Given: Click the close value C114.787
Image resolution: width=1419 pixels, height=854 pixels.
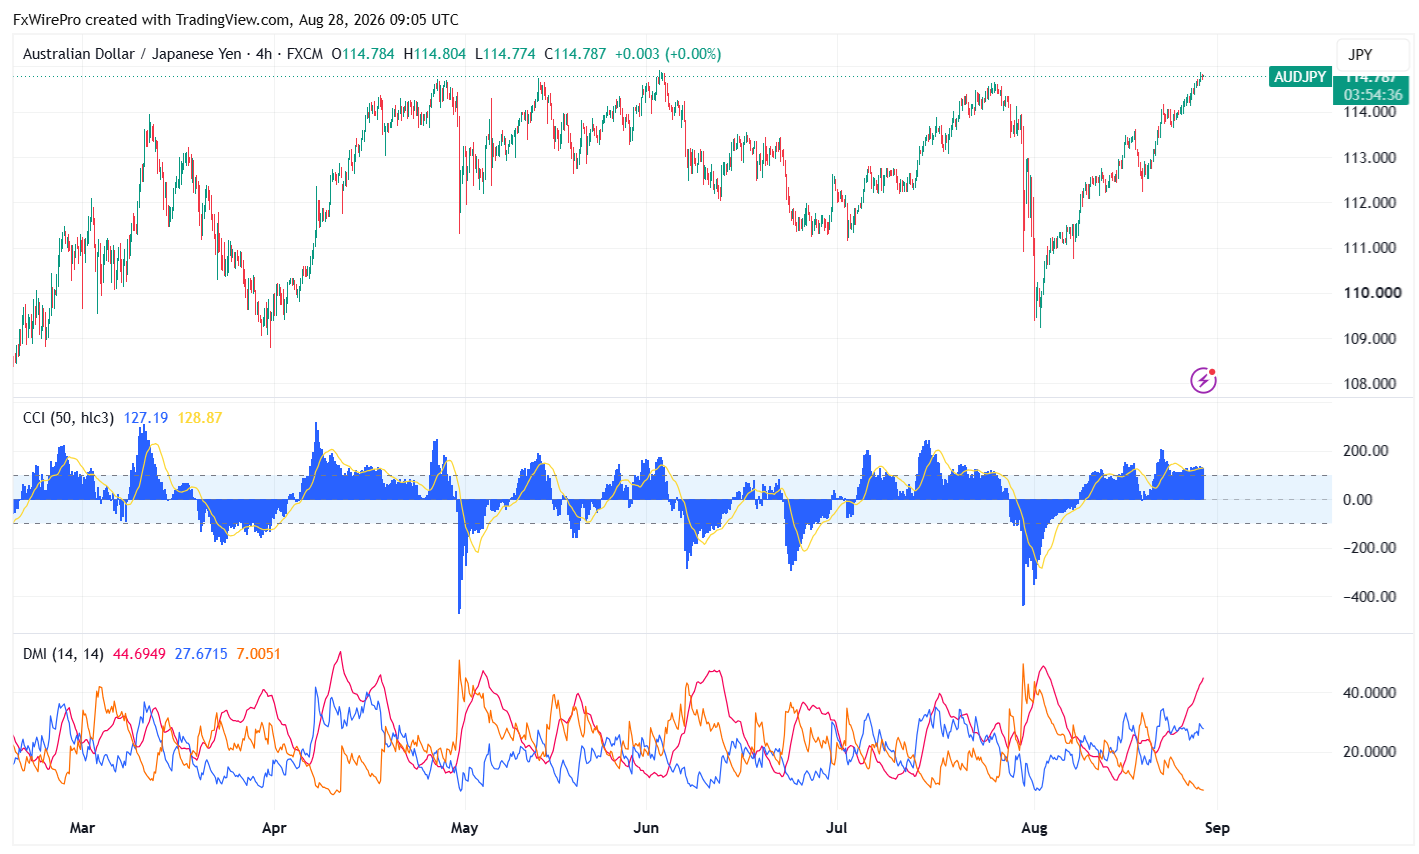Looking at the screenshot, I should coord(575,54).
